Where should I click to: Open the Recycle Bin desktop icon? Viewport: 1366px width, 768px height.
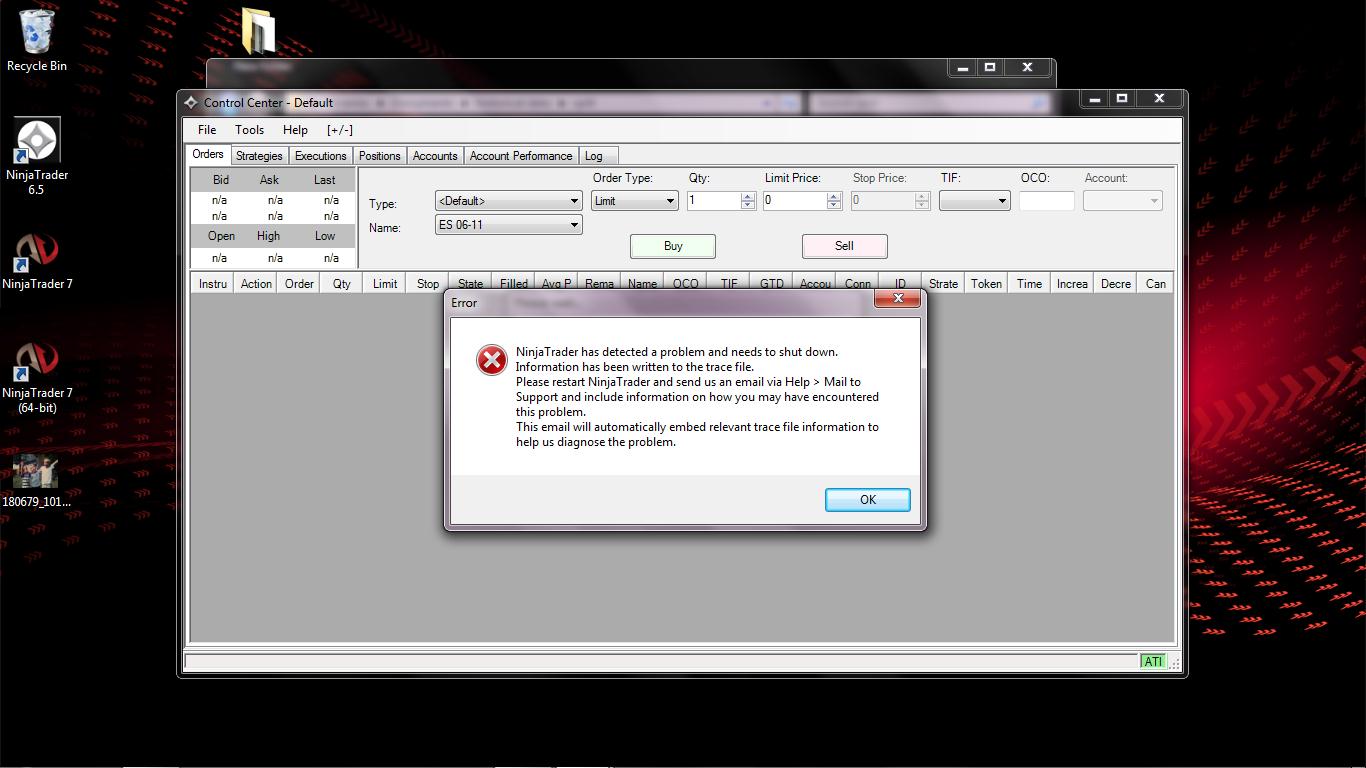[37, 40]
